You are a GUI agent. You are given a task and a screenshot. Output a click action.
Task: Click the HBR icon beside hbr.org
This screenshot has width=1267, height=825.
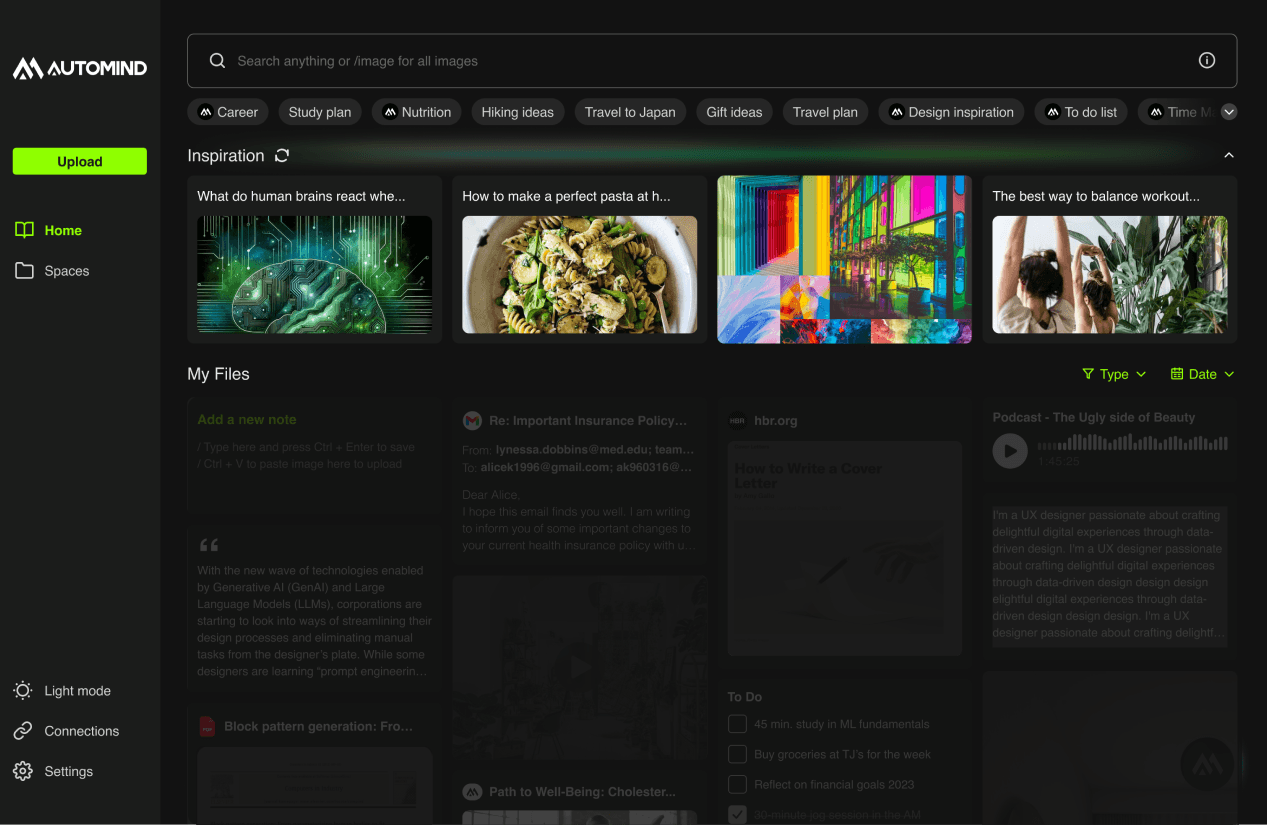pyautogui.click(x=737, y=421)
